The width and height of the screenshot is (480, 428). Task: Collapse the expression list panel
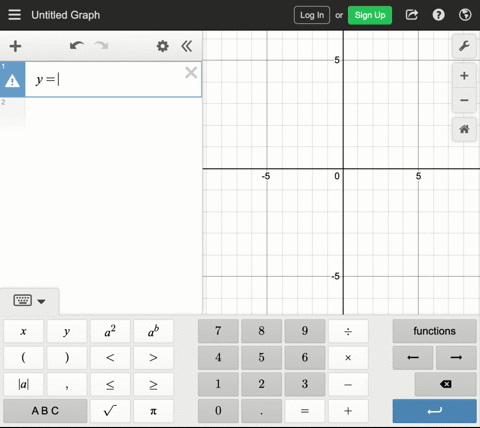coord(187,46)
